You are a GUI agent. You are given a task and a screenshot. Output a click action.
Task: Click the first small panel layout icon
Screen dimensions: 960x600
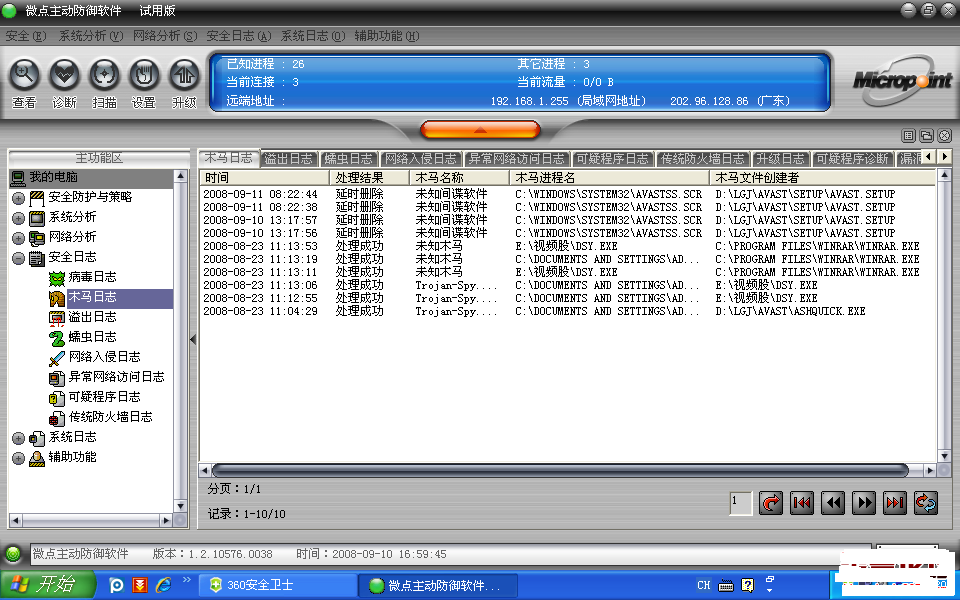point(909,136)
